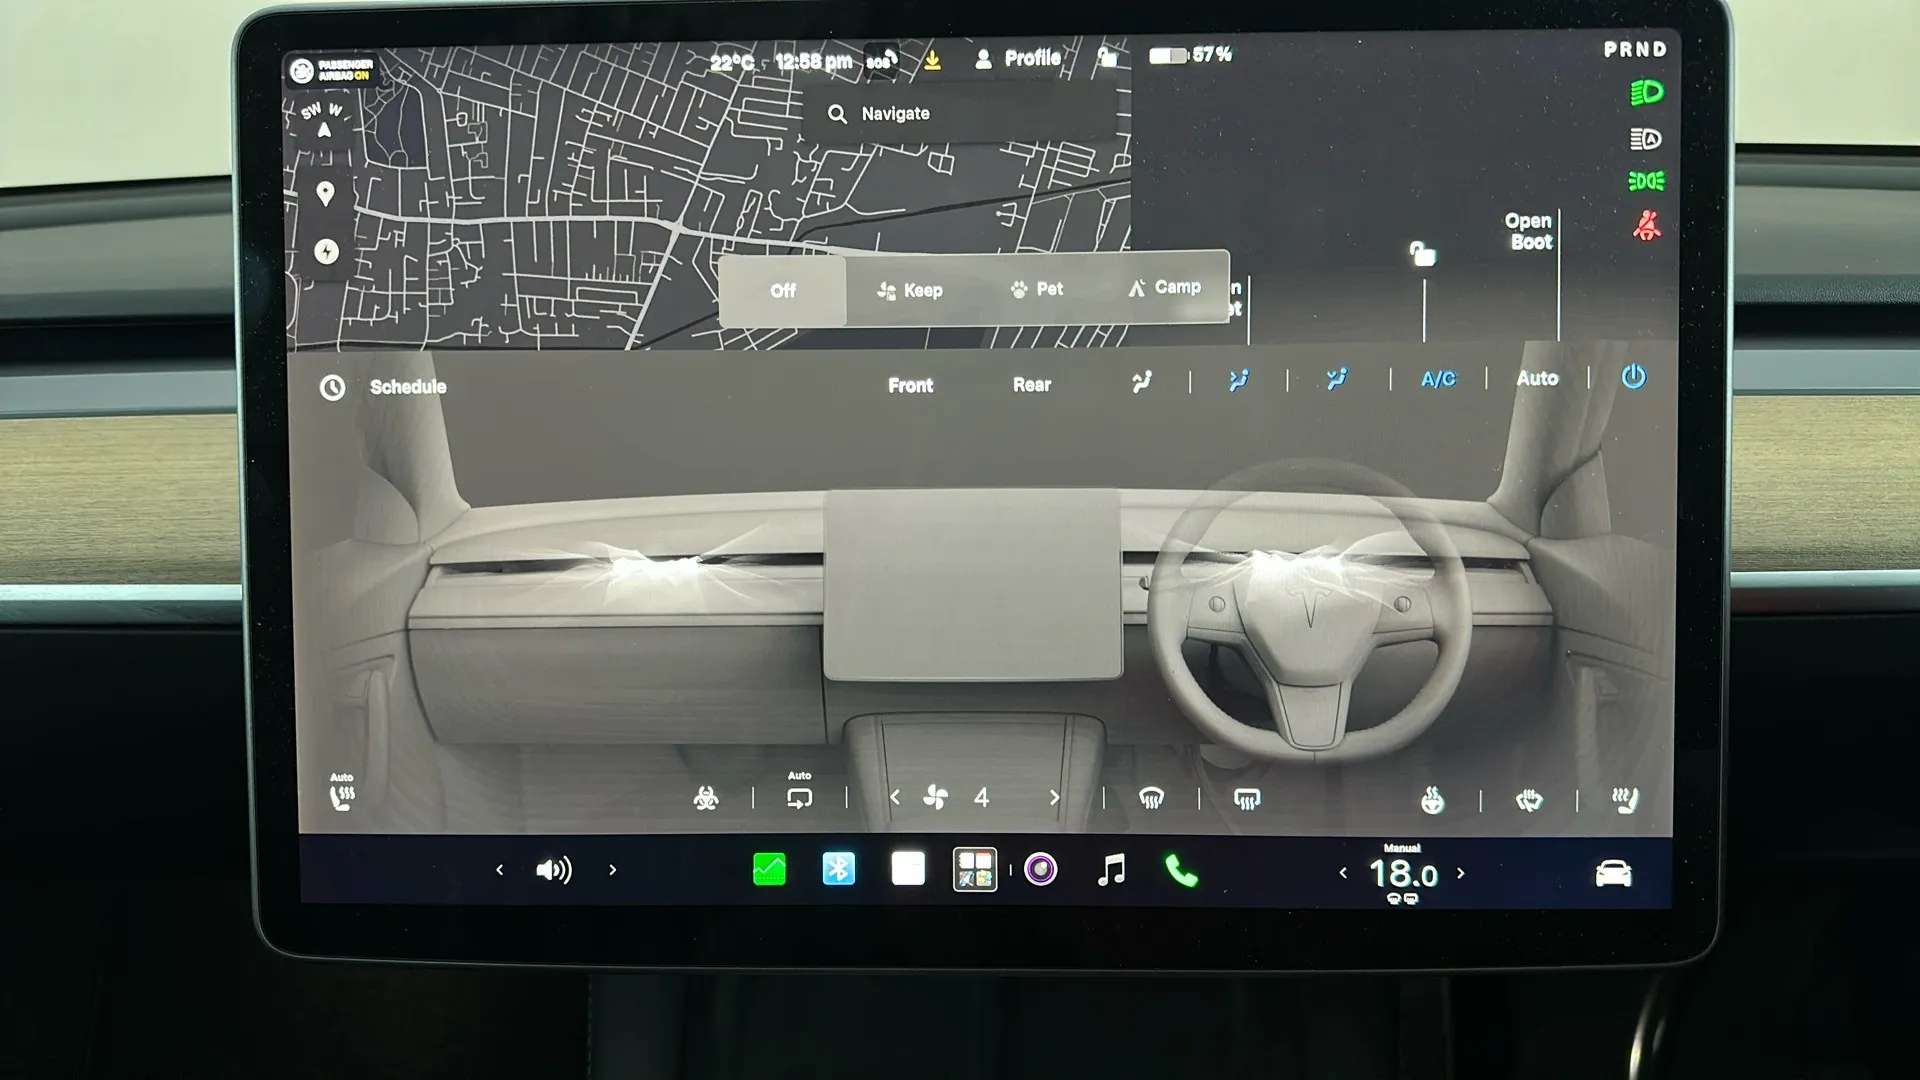Viewport: 1920px width, 1080px height.
Task: Click the Navigate search field
Action: 960,114
